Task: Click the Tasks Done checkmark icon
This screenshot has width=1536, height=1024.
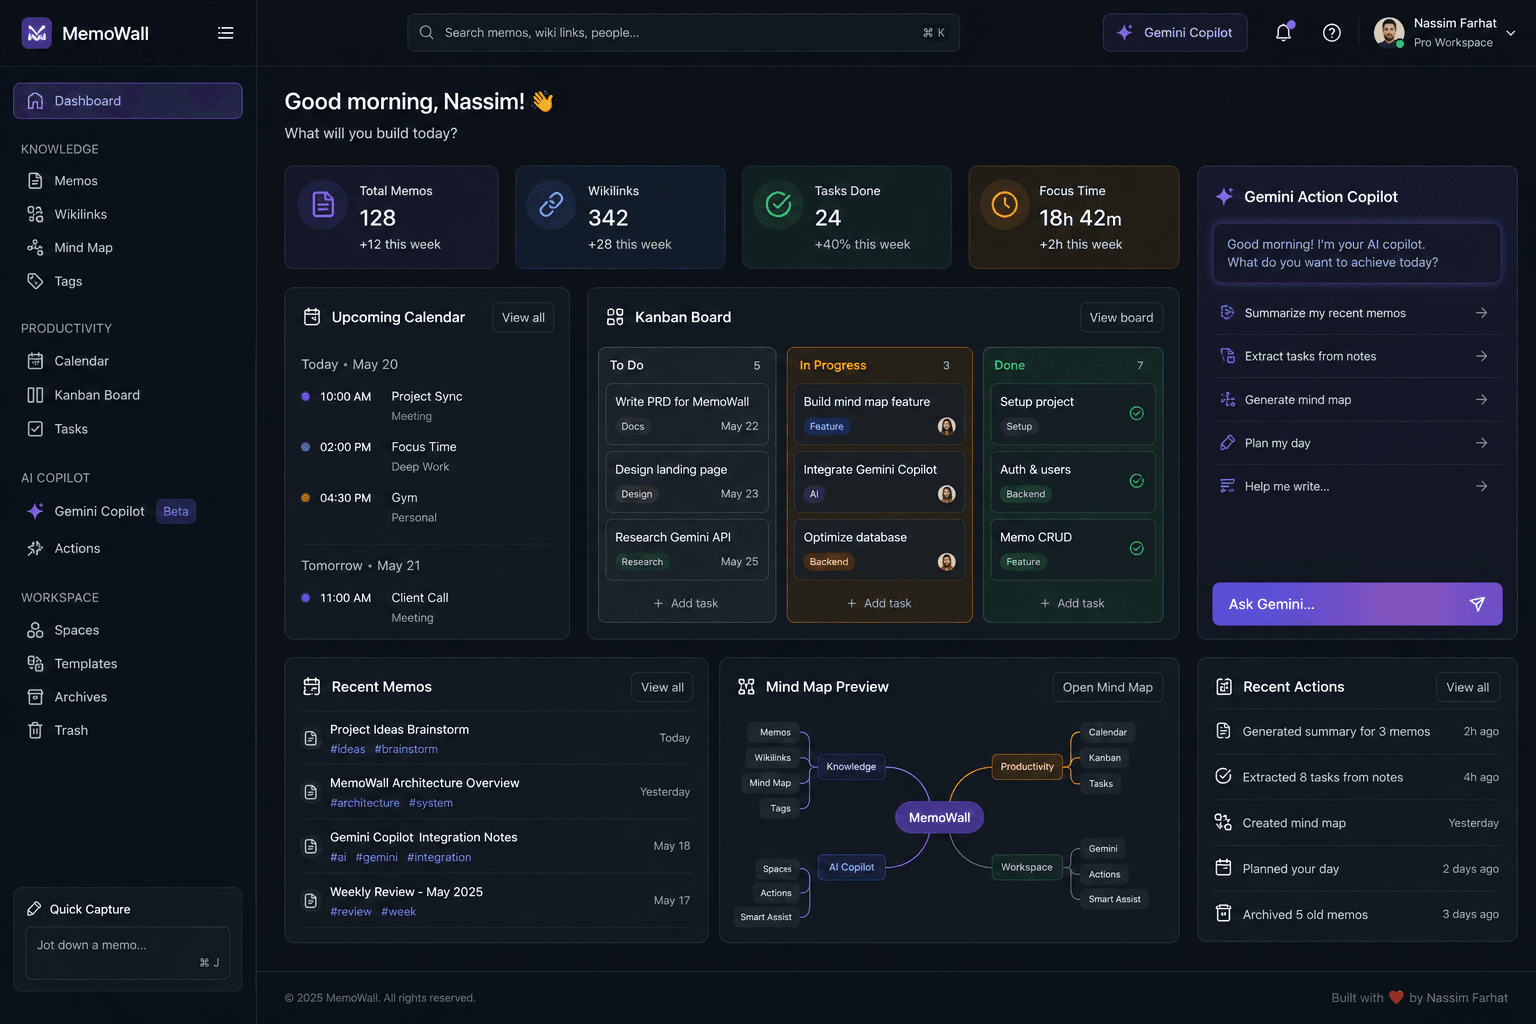Action: coord(778,204)
